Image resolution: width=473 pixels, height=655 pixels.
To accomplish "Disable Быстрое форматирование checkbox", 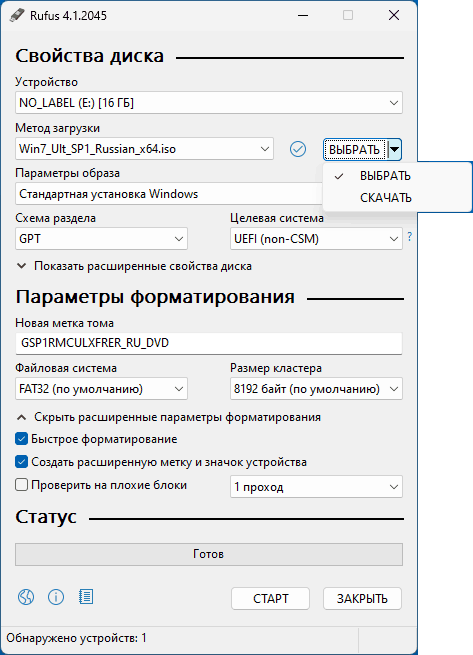I will pos(21,439).
